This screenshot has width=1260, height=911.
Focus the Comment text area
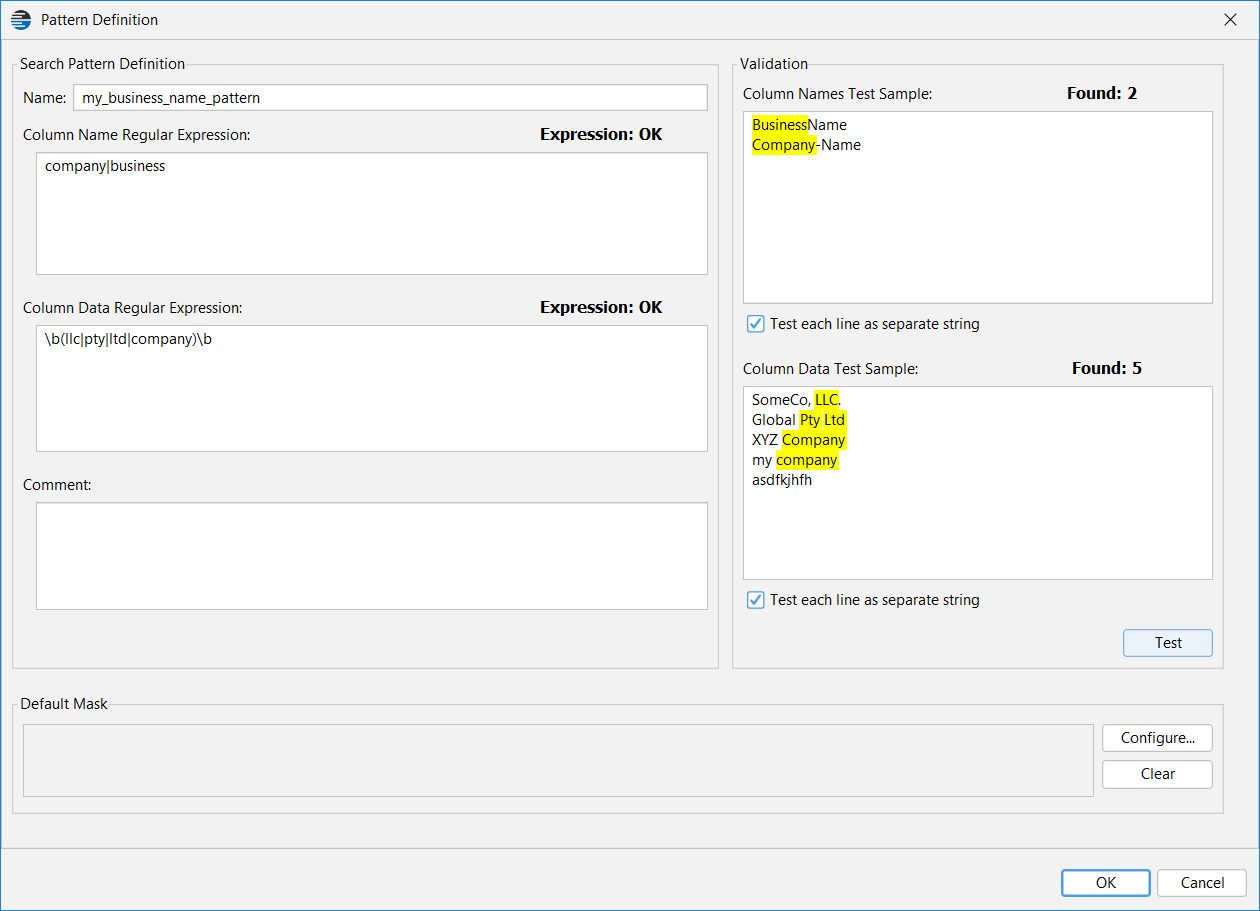click(372, 556)
